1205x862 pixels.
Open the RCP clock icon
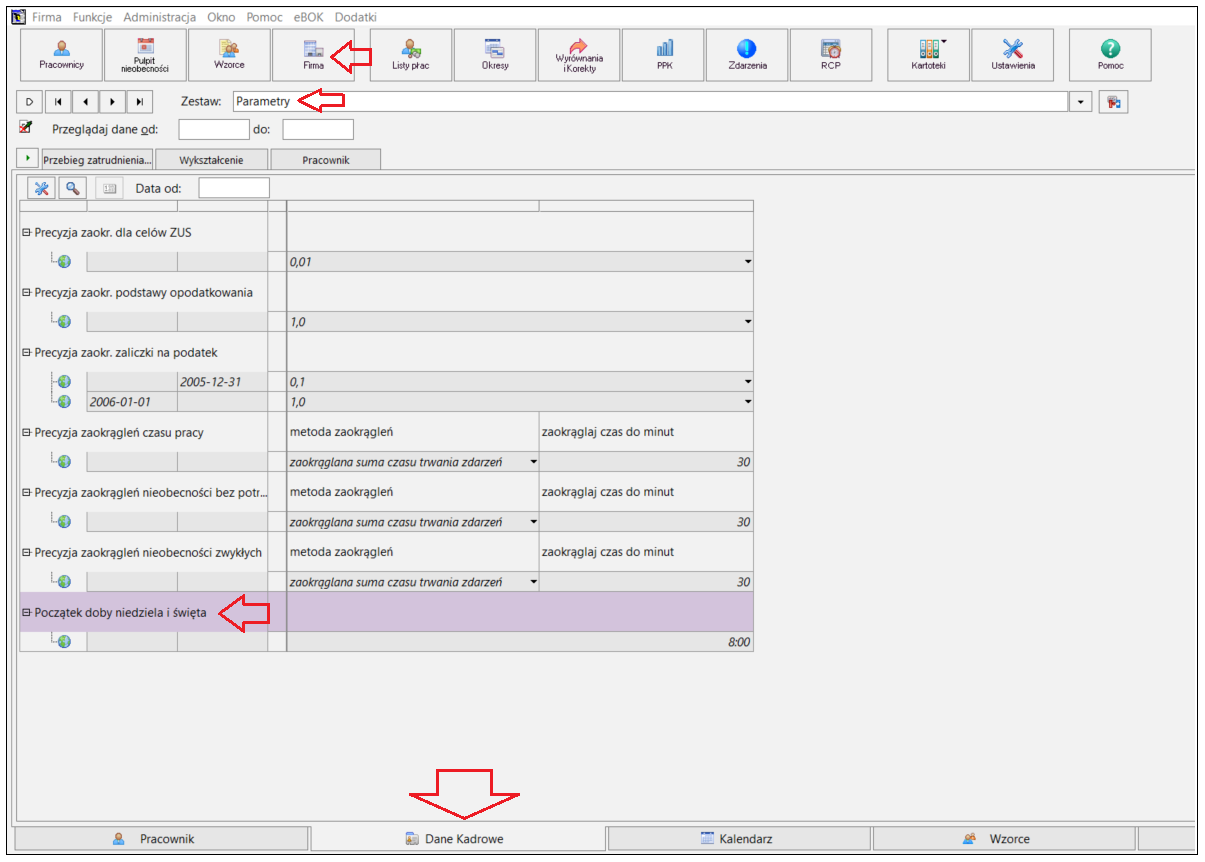tap(831, 47)
